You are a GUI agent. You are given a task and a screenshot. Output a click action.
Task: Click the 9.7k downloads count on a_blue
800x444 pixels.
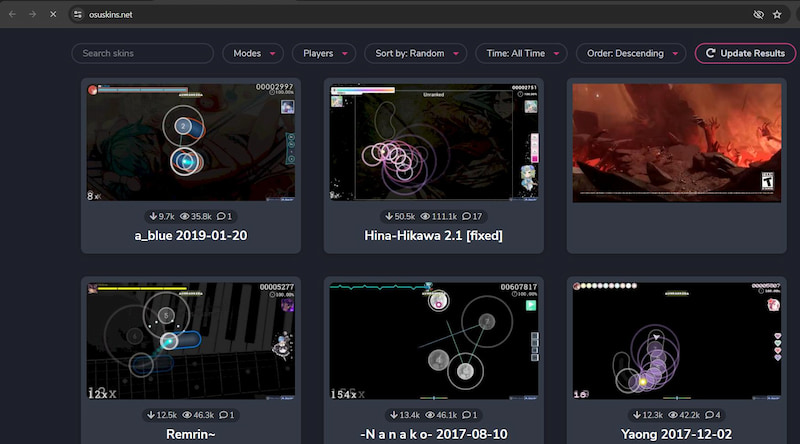click(162, 216)
